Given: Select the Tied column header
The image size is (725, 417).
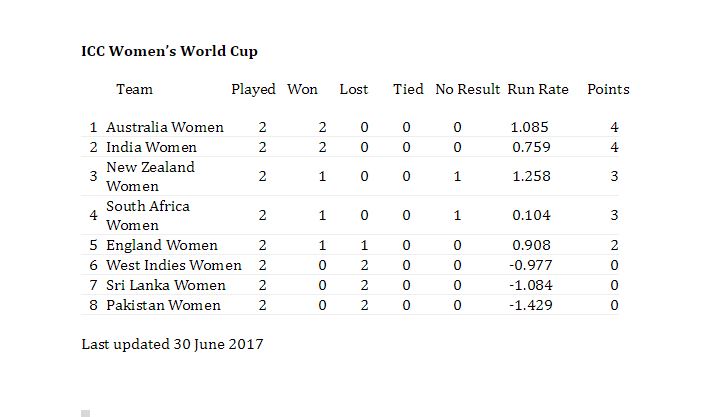Looking at the screenshot, I should coord(408,89).
